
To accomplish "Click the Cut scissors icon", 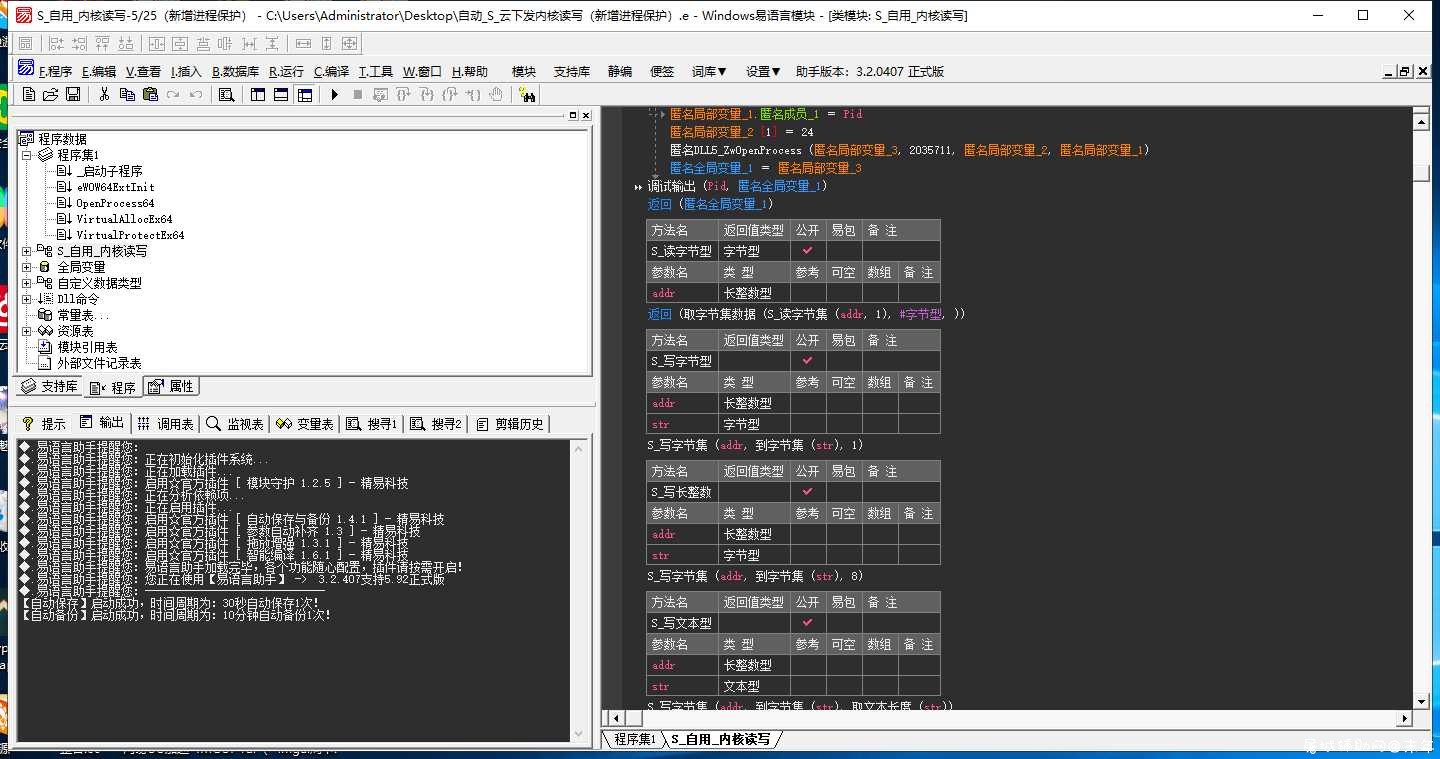I will [104, 94].
